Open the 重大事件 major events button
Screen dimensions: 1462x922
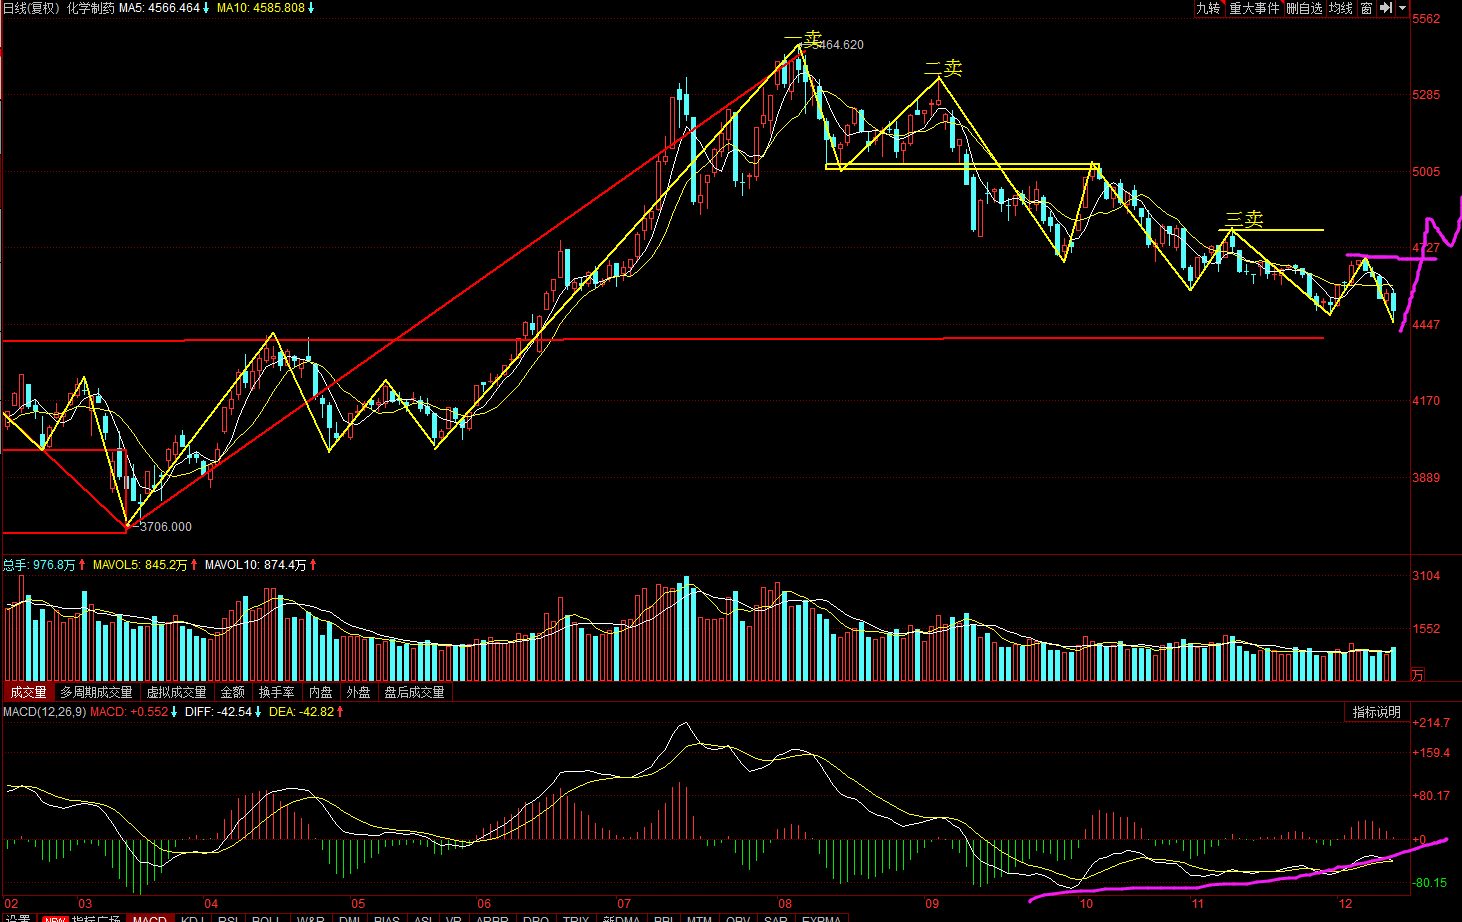click(1254, 8)
